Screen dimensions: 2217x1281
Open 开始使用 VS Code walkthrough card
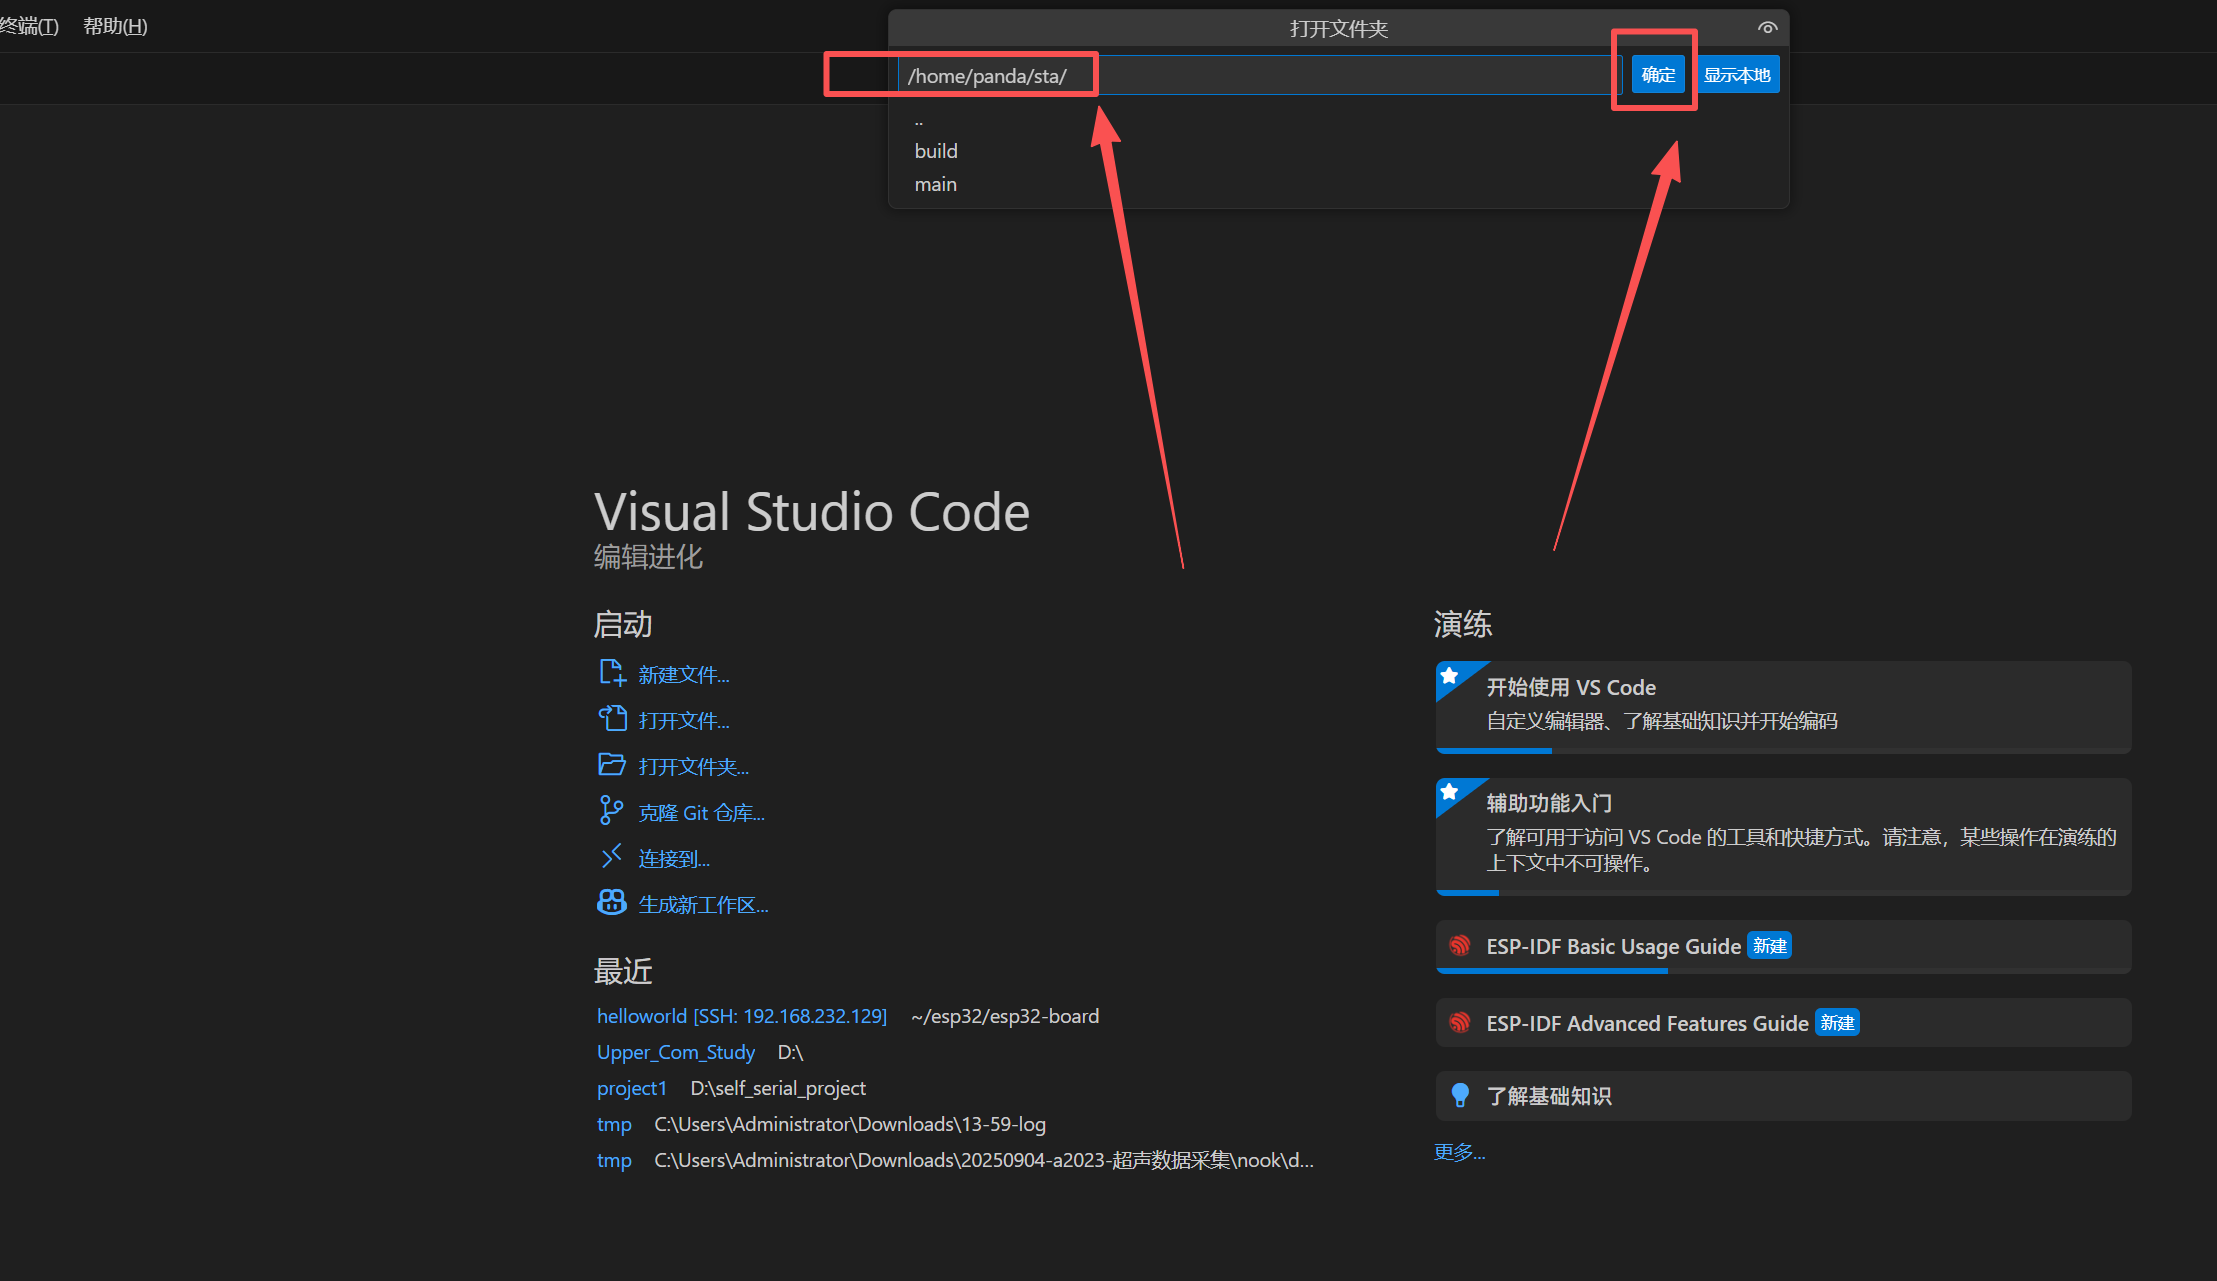pyautogui.click(x=1782, y=705)
